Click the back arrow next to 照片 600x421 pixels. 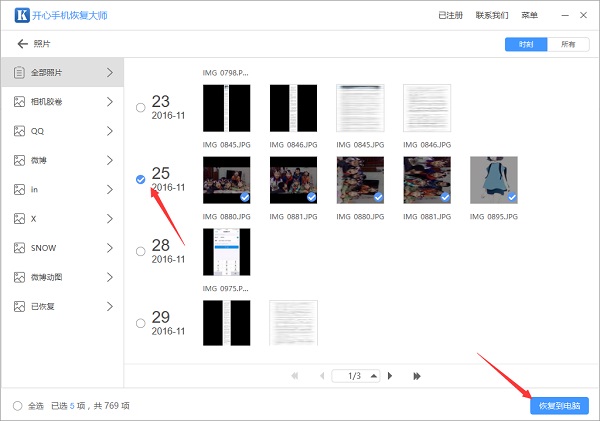(x=22, y=45)
